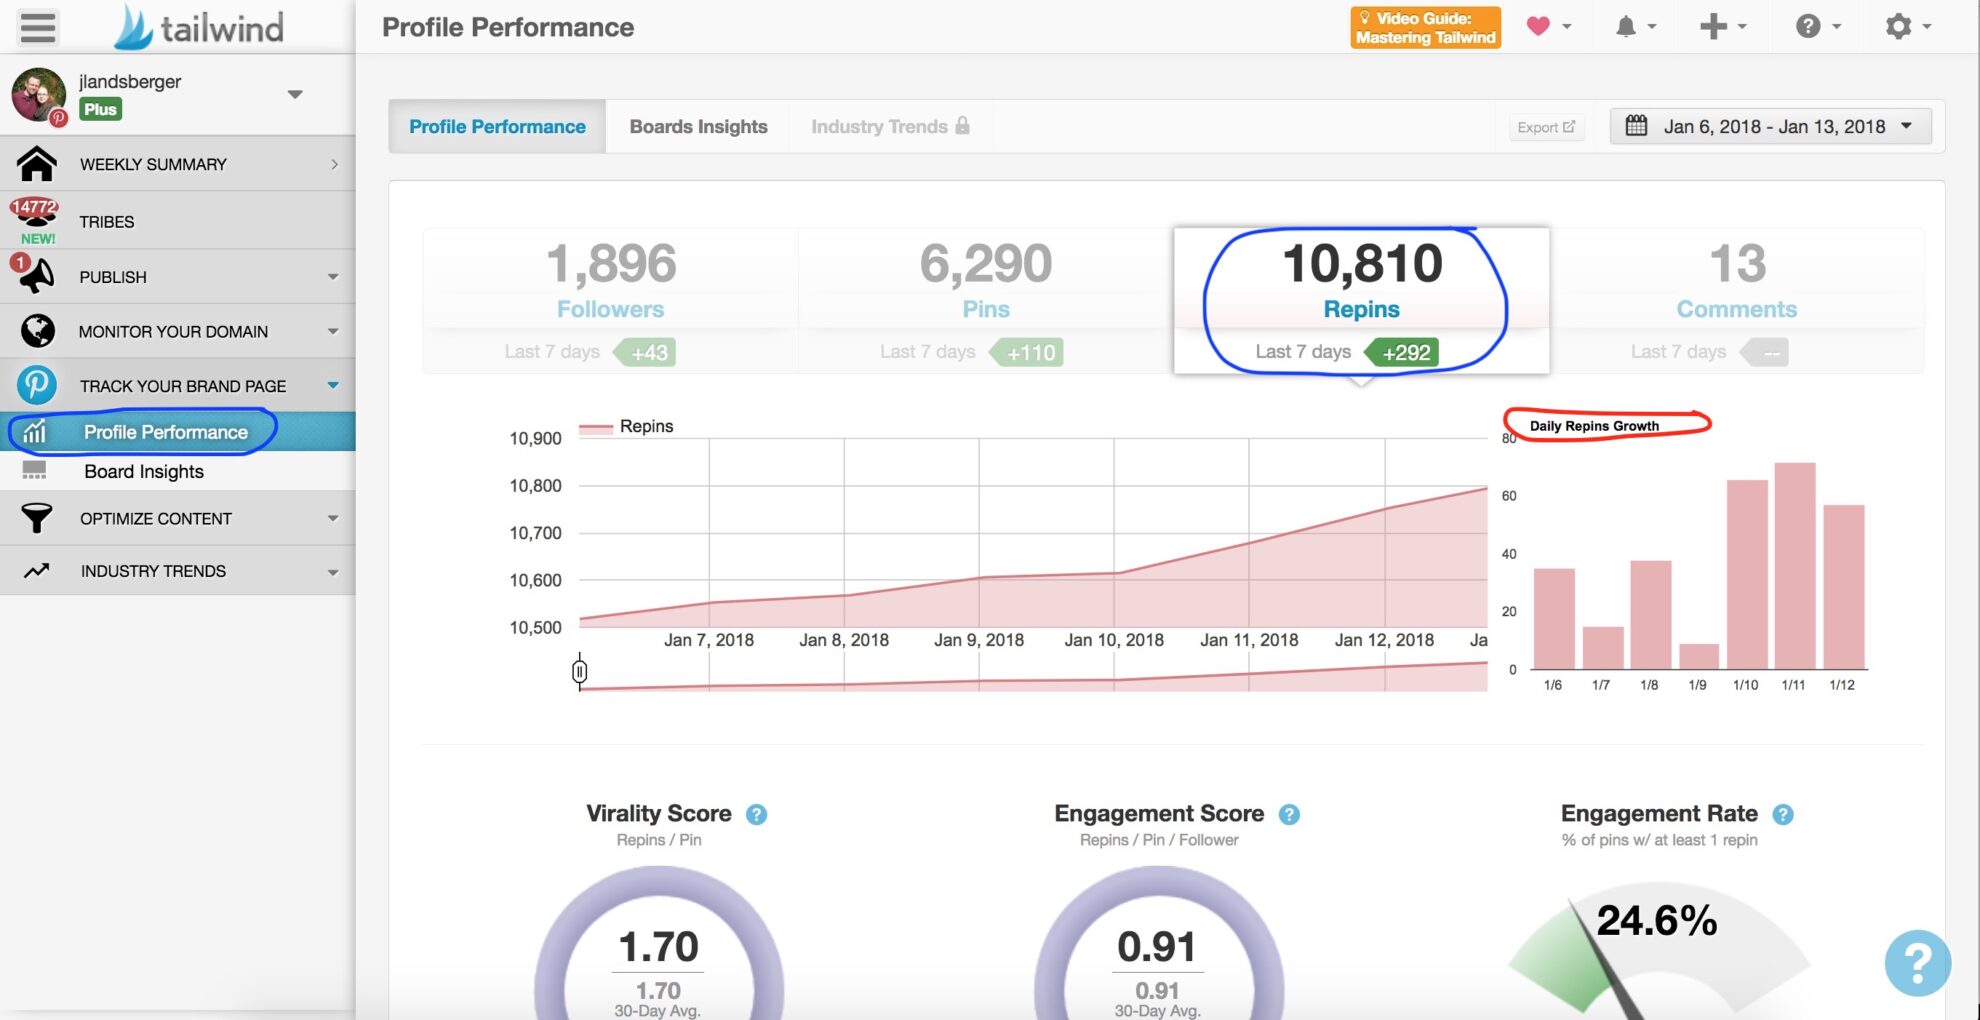Select the Followers metric card
The image size is (1980, 1020).
click(610, 300)
